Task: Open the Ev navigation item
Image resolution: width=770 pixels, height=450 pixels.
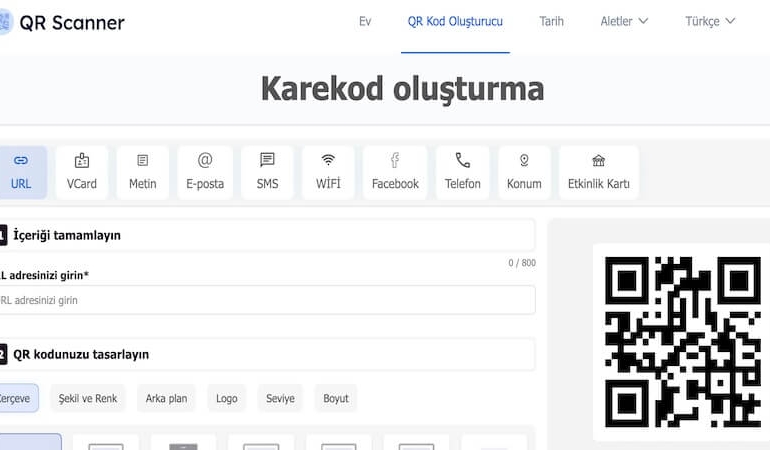Action: pos(365,22)
